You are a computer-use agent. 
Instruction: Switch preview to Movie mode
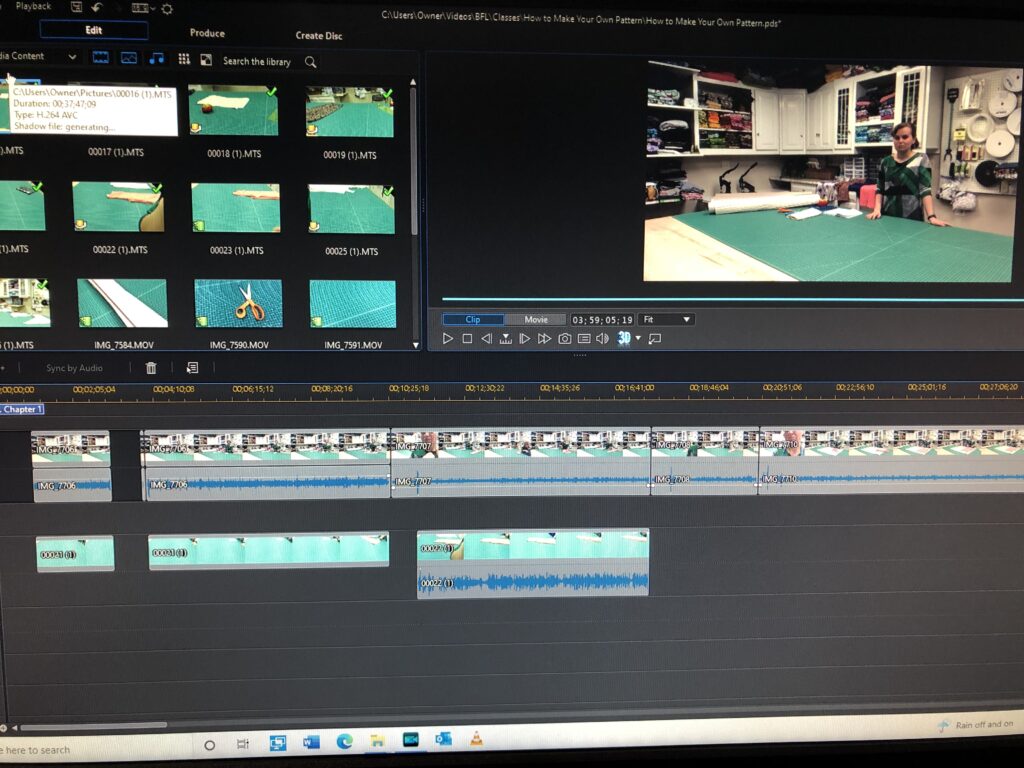pos(536,319)
